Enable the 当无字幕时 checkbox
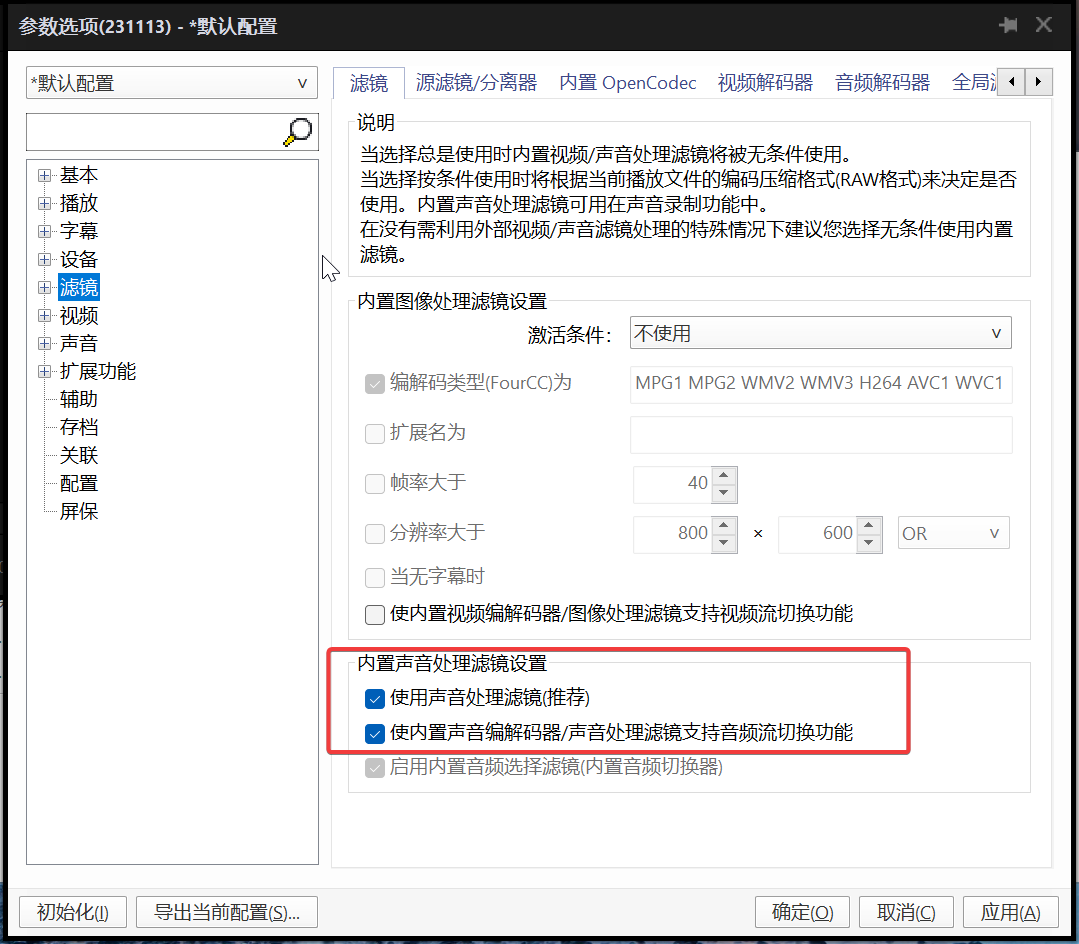 click(374, 577)
